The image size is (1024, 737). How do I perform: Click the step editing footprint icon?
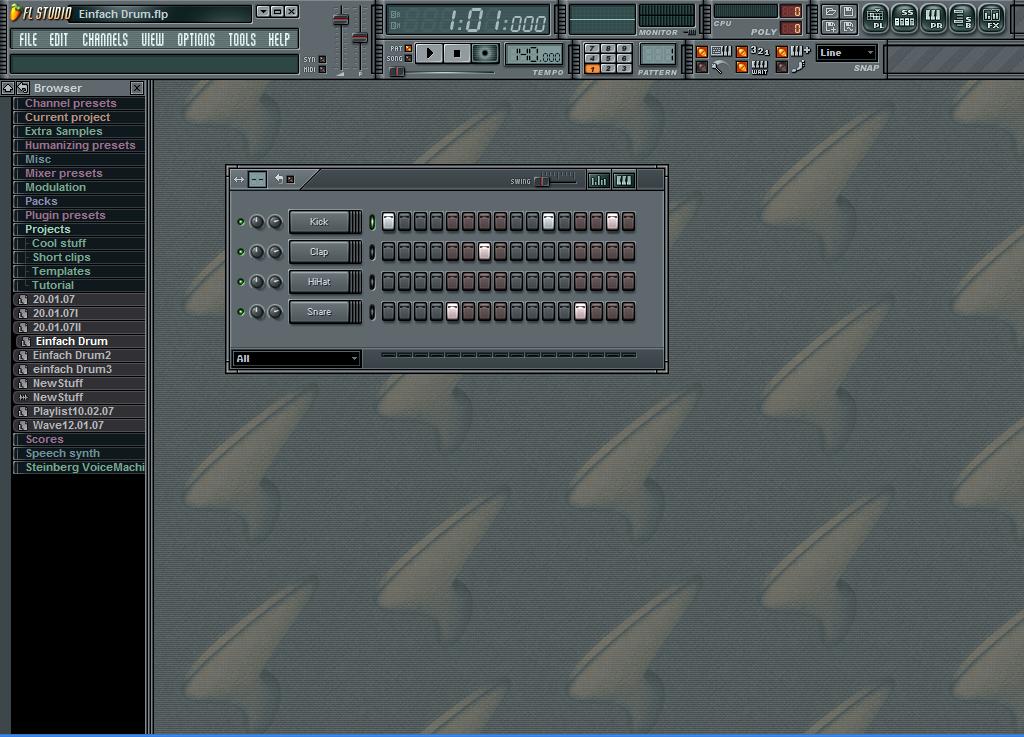[x=798, y=67]
